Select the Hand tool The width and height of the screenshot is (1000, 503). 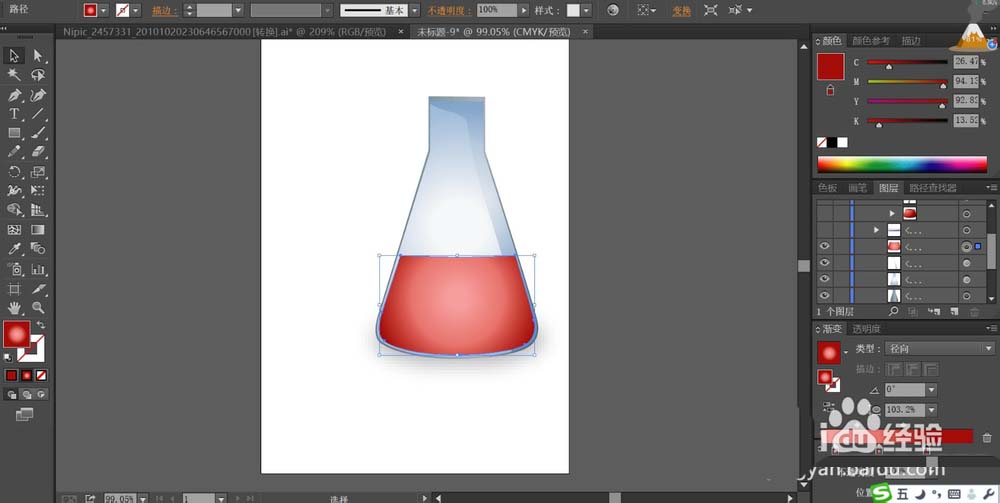pyautogui.click(x=14, y=308)
